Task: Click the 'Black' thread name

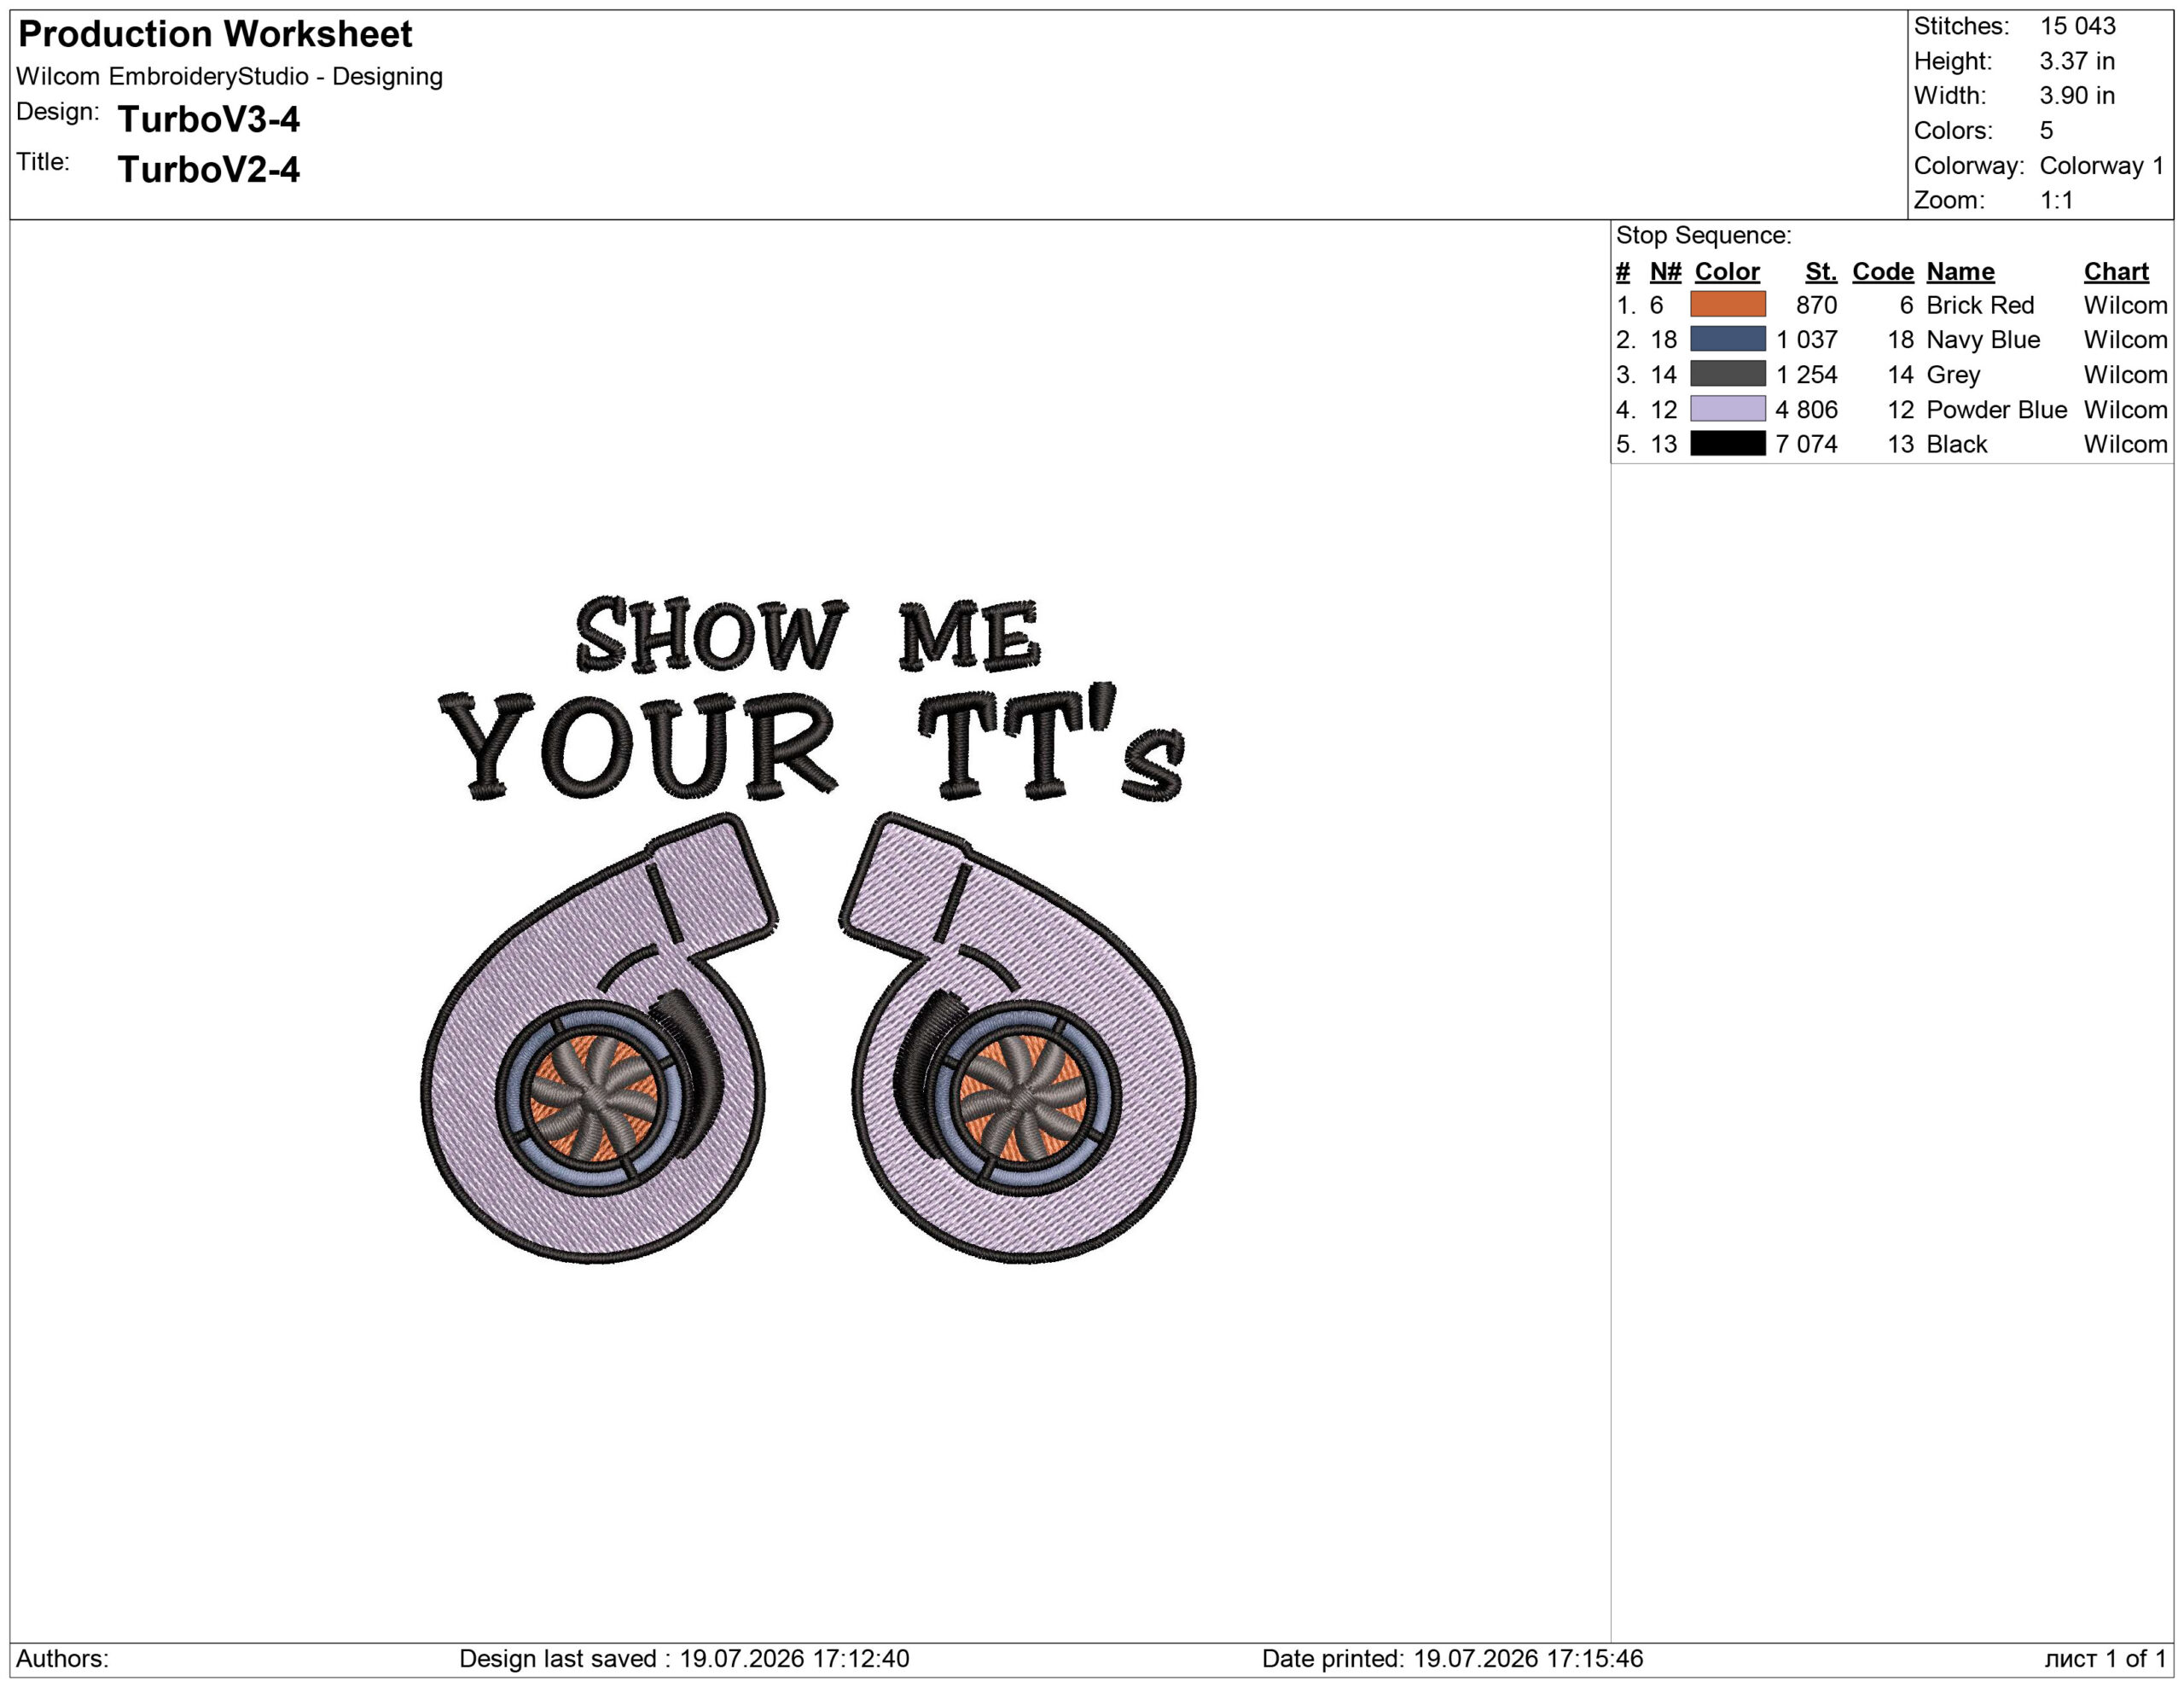Action: (1957, 444)
